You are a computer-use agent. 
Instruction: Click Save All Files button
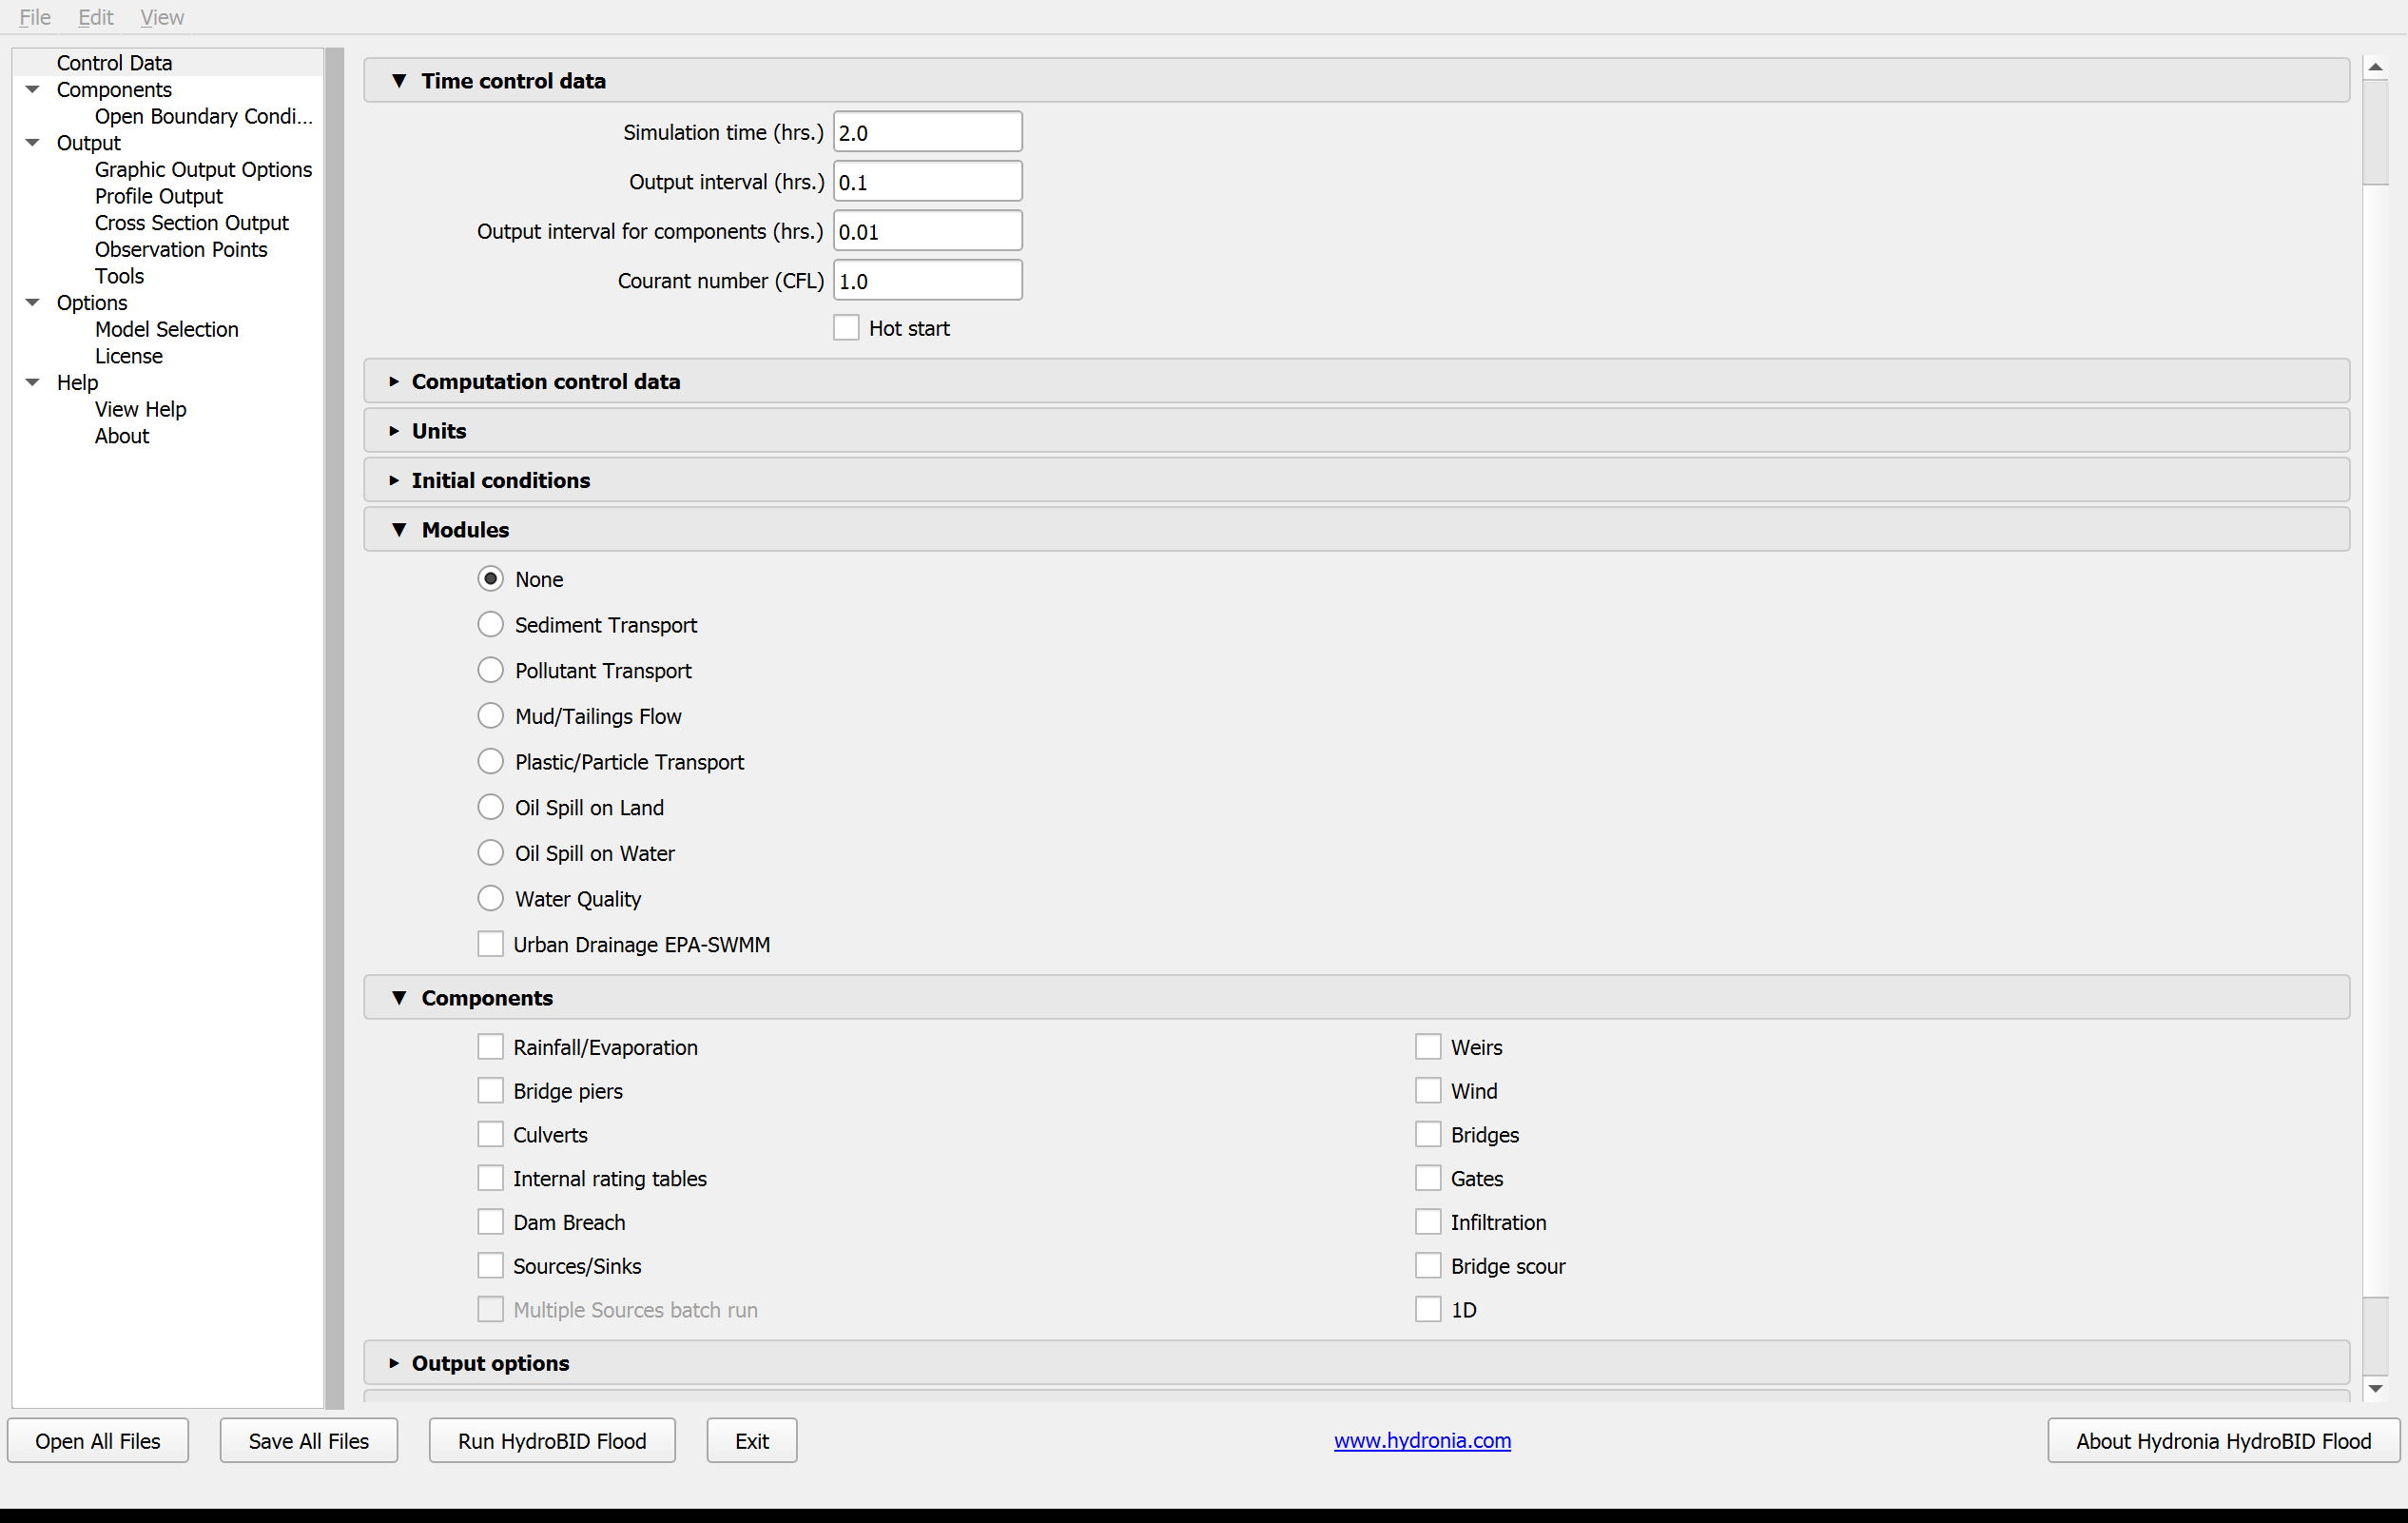click(x=309, y=1440)
